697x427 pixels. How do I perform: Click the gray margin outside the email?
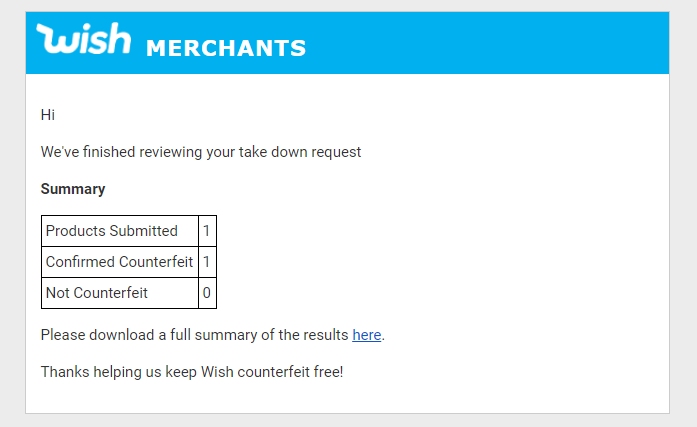(x=12, y=222)
